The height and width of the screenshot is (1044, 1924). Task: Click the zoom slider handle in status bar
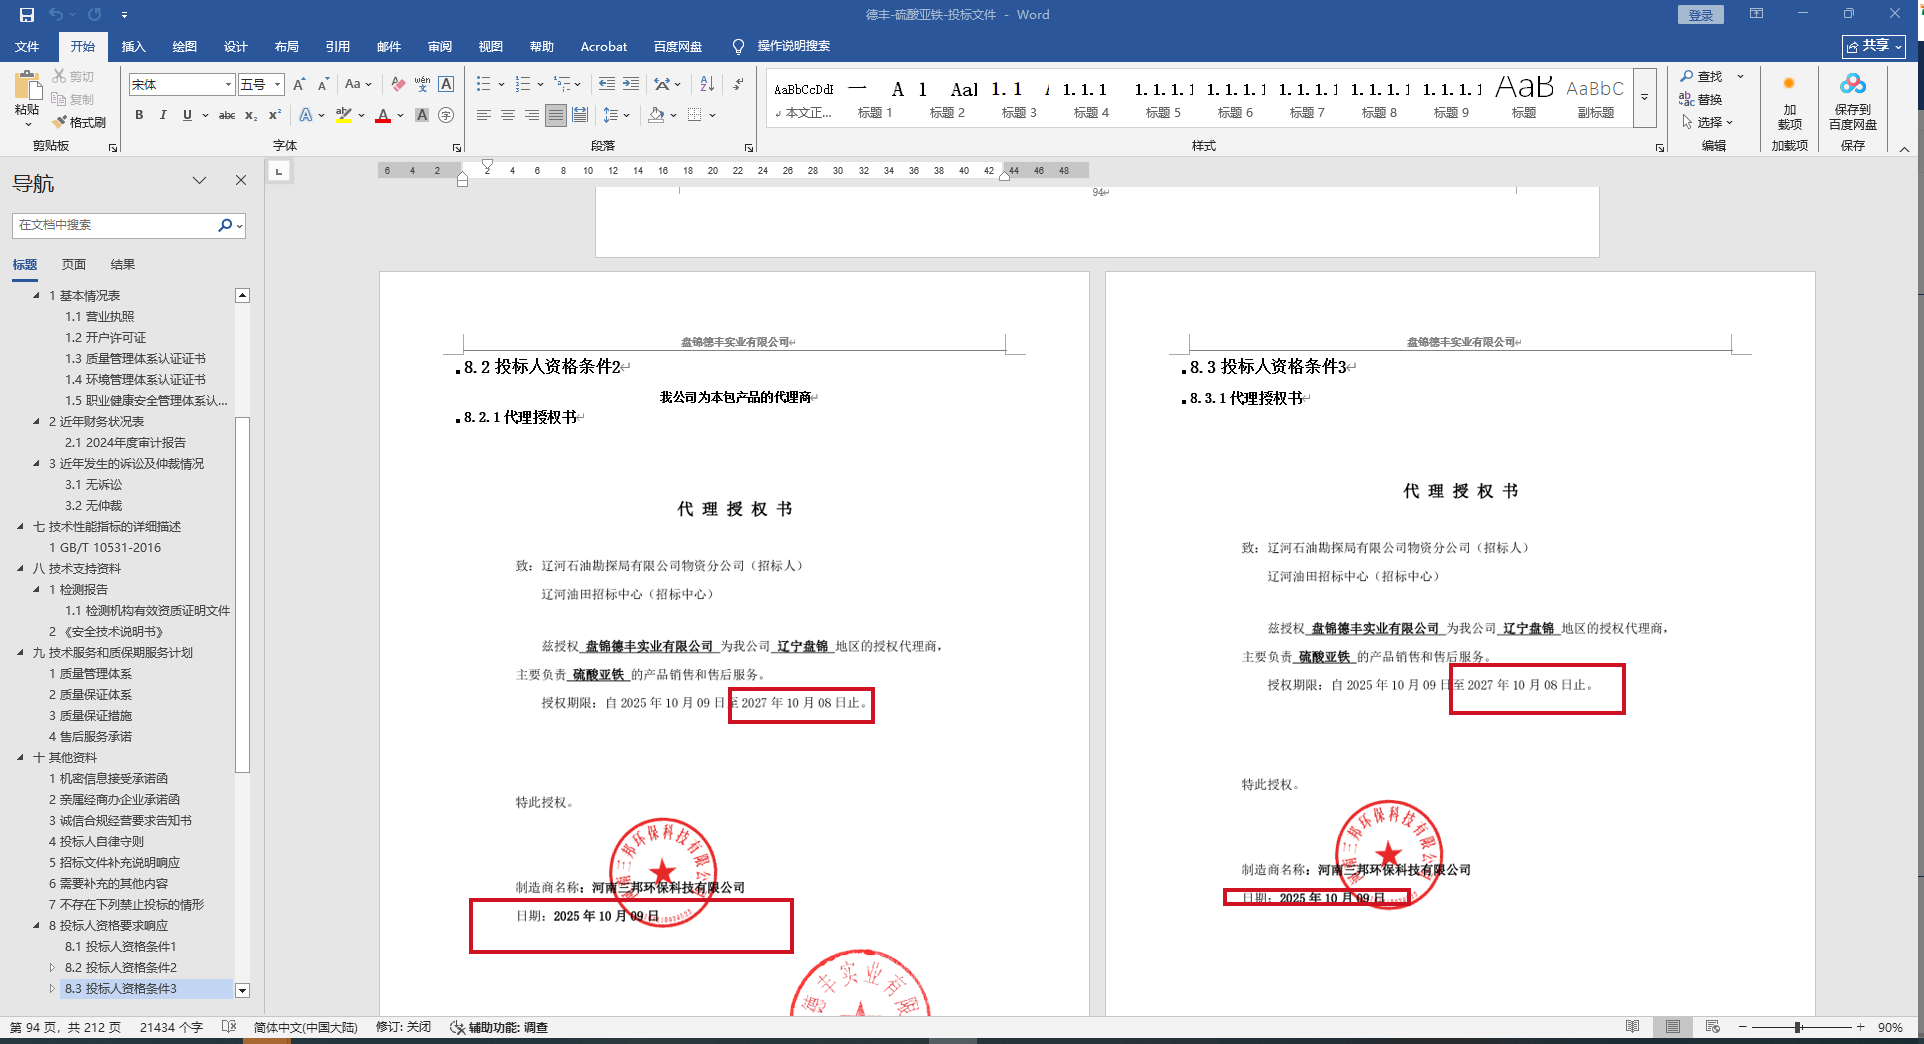(x=1798, y=1027)
